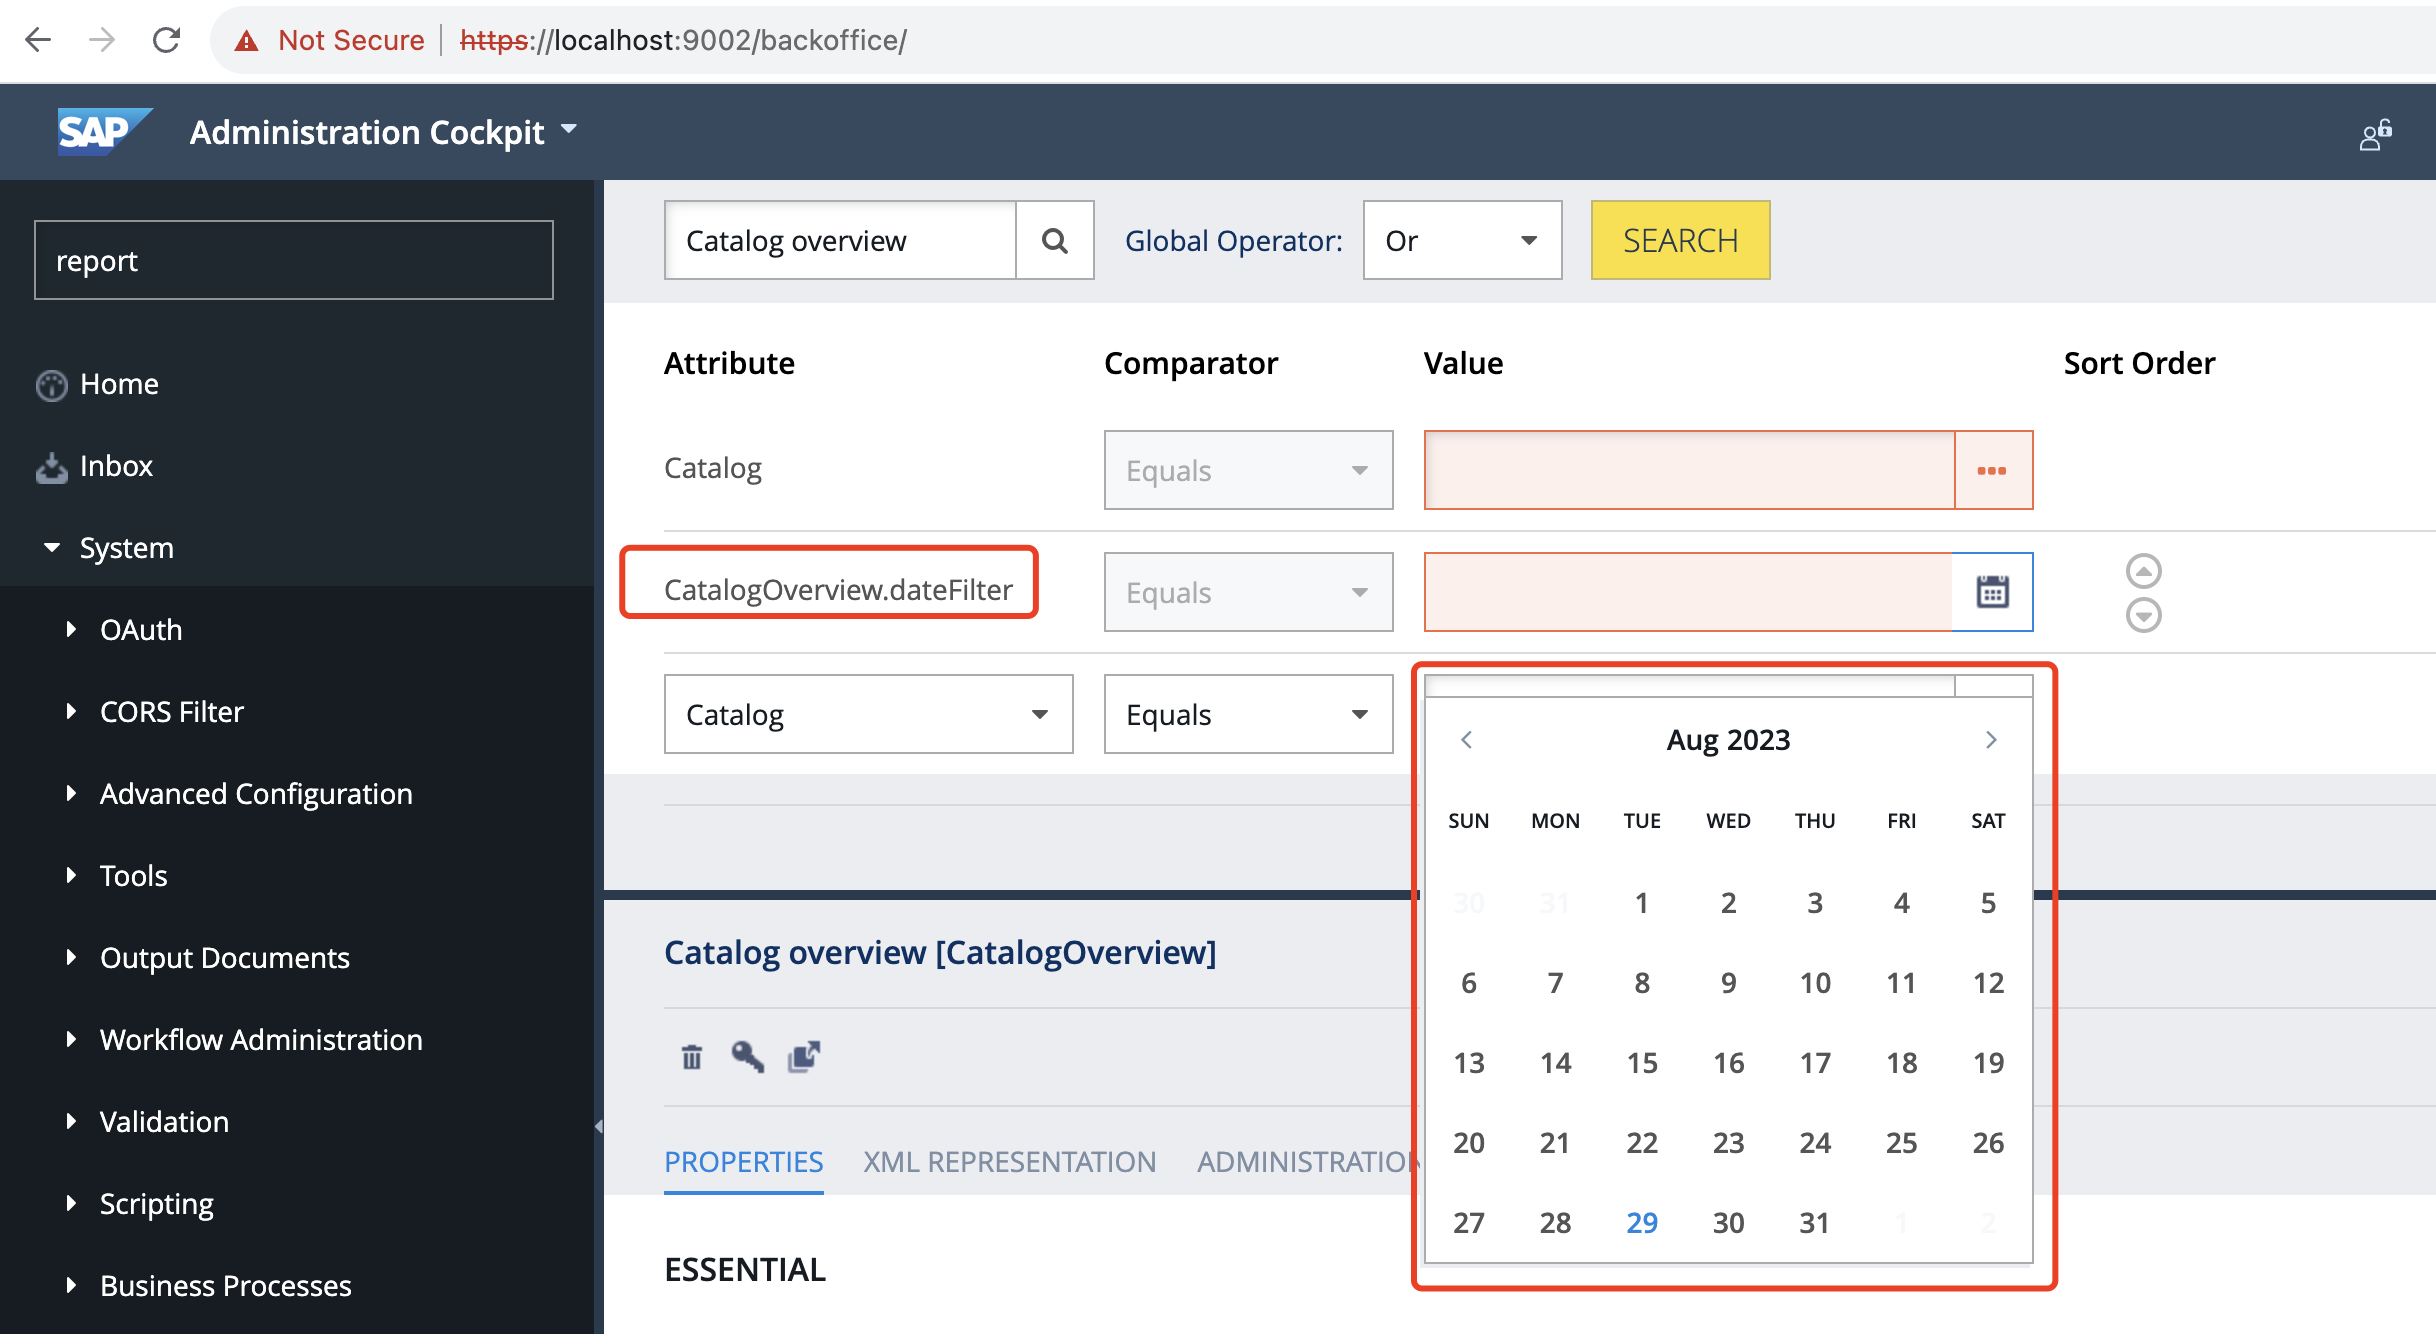Click the browser address bar URL
The image size is (2436, 1334).
click(x=683, y=40)
